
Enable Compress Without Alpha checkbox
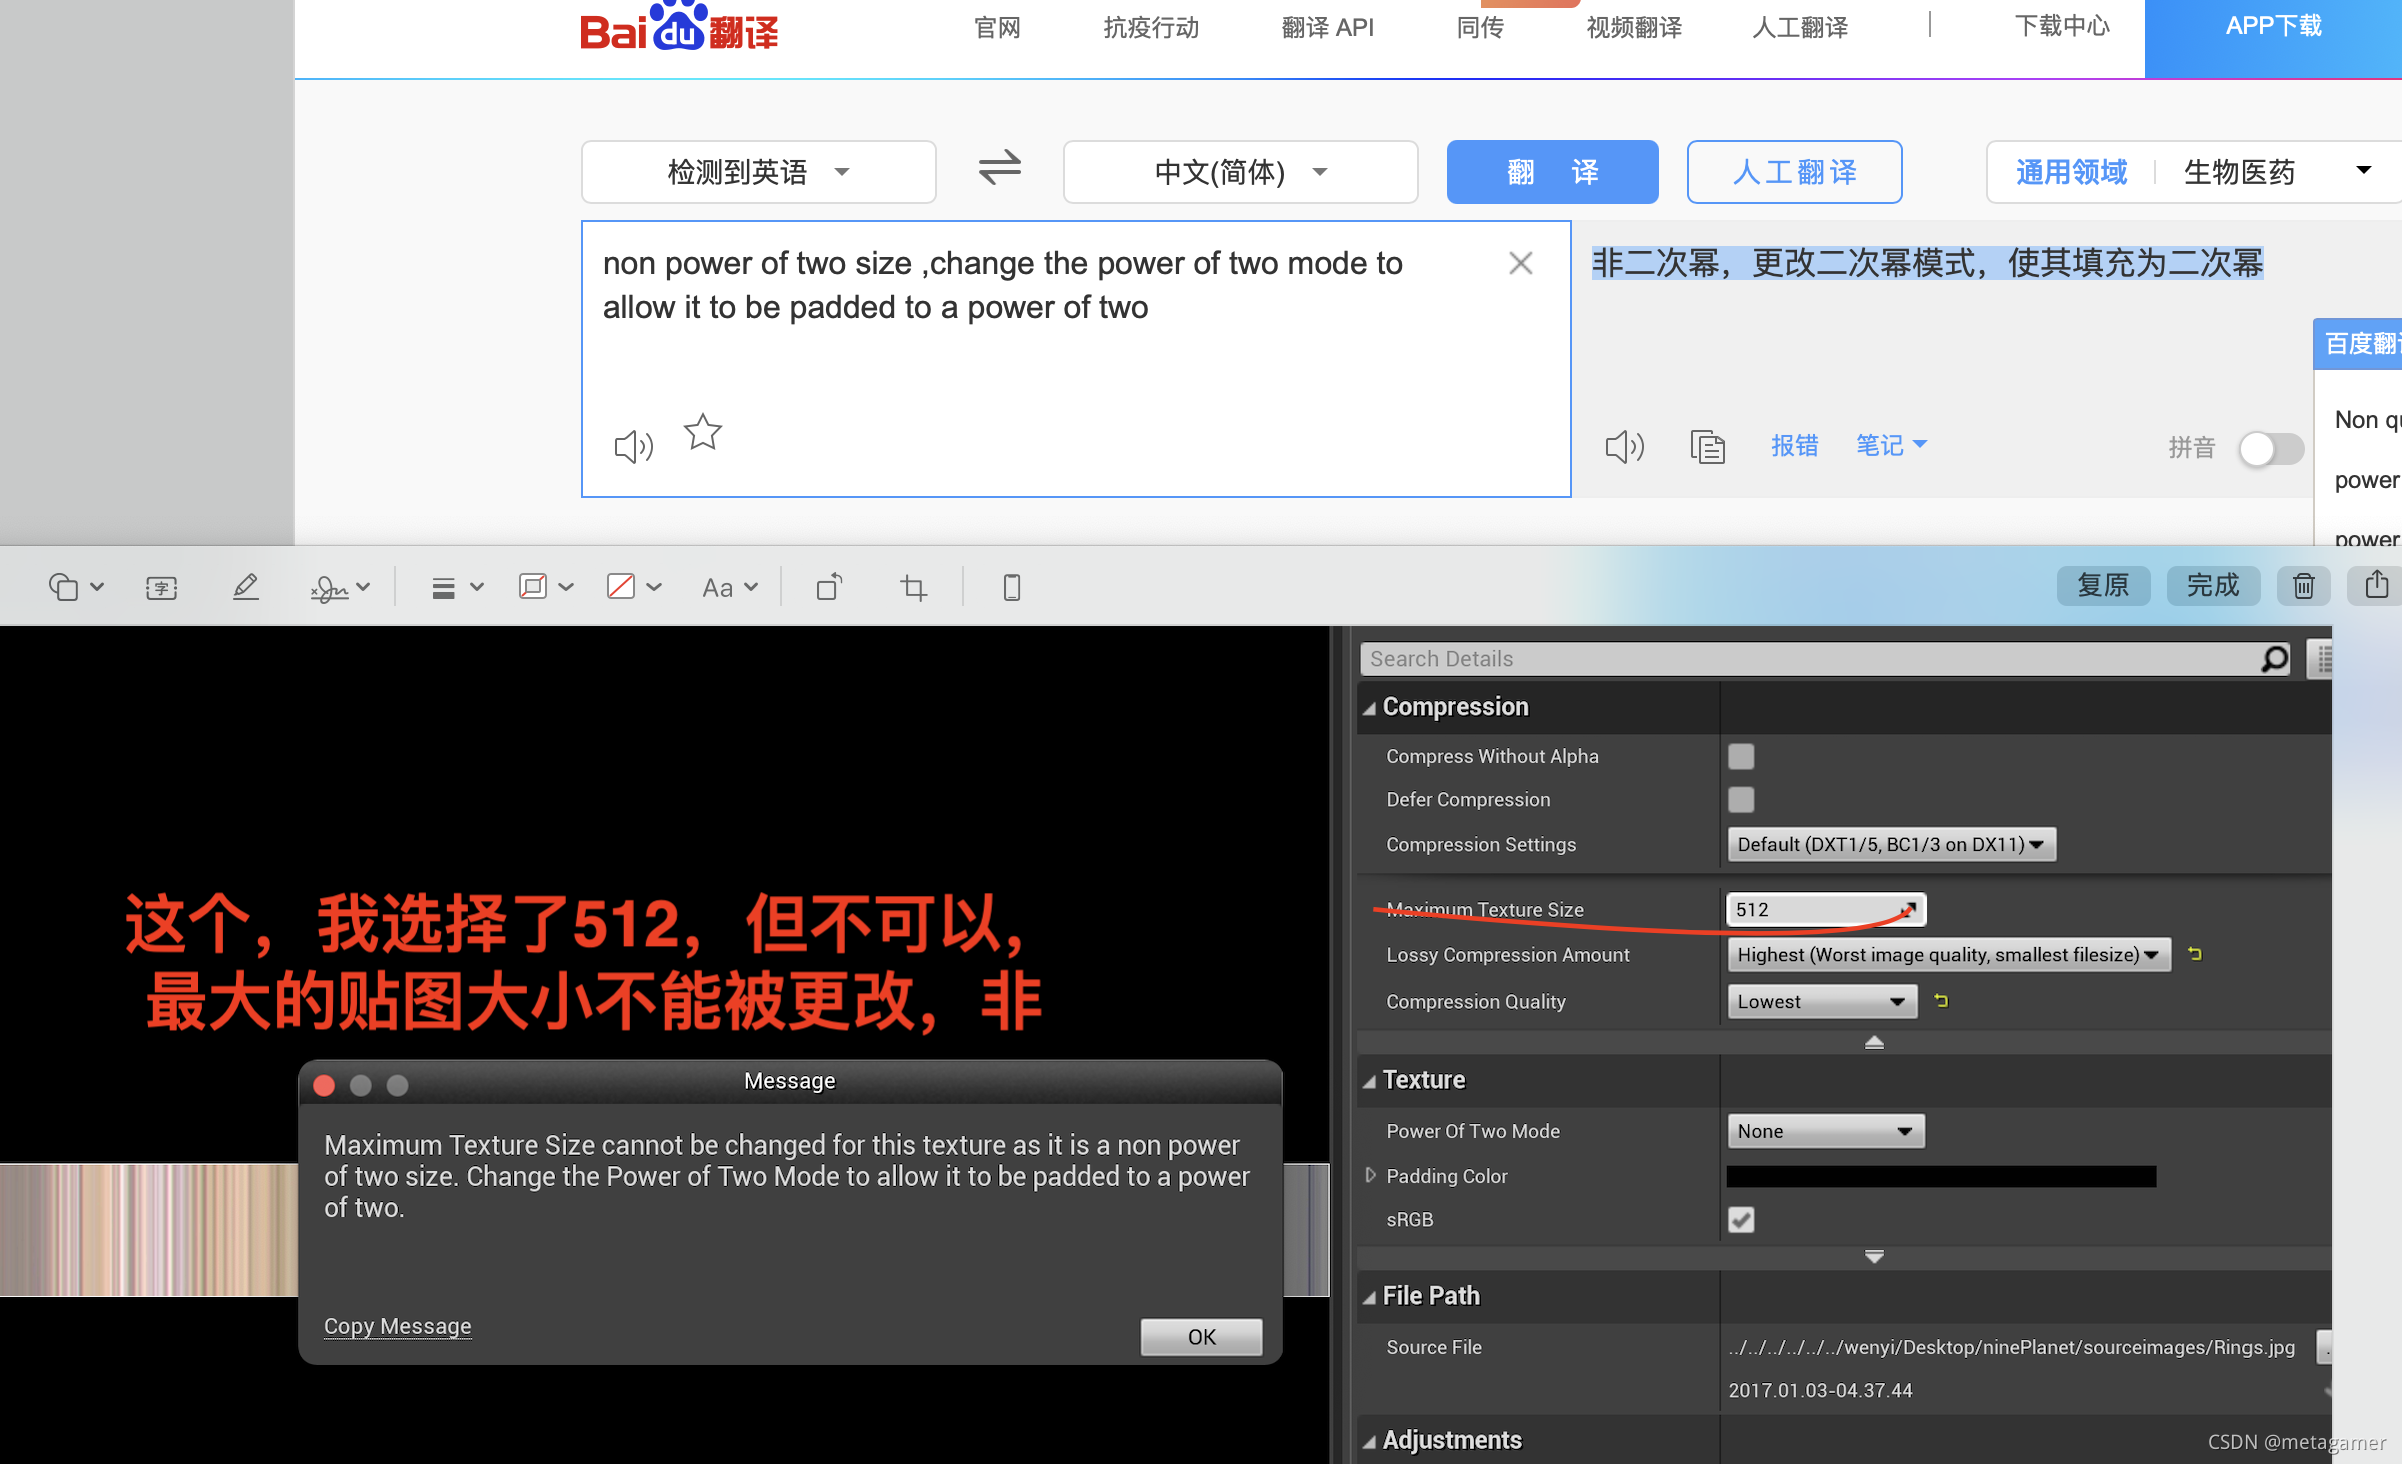[1740, 757]
